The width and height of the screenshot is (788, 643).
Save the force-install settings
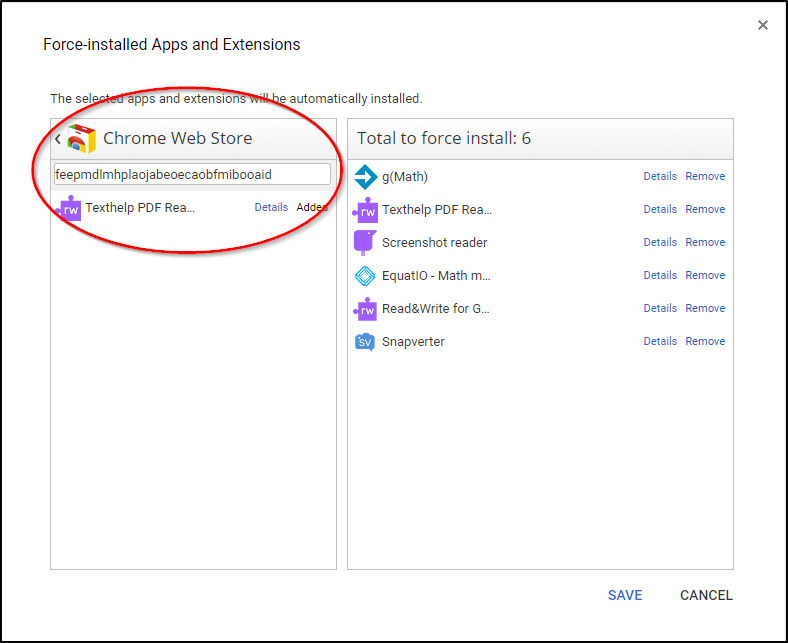click(625, 595)
